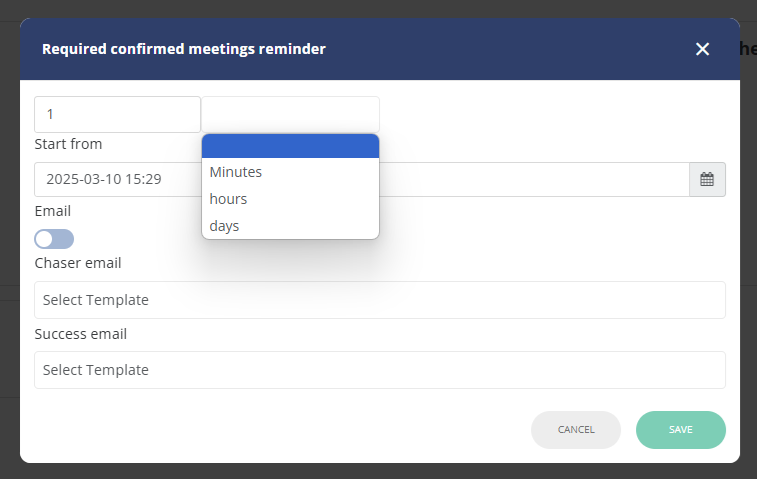Click the dimmed backdrop below the dialog
The width and height of the screenshot is (757, 479).
click(378, 472)
